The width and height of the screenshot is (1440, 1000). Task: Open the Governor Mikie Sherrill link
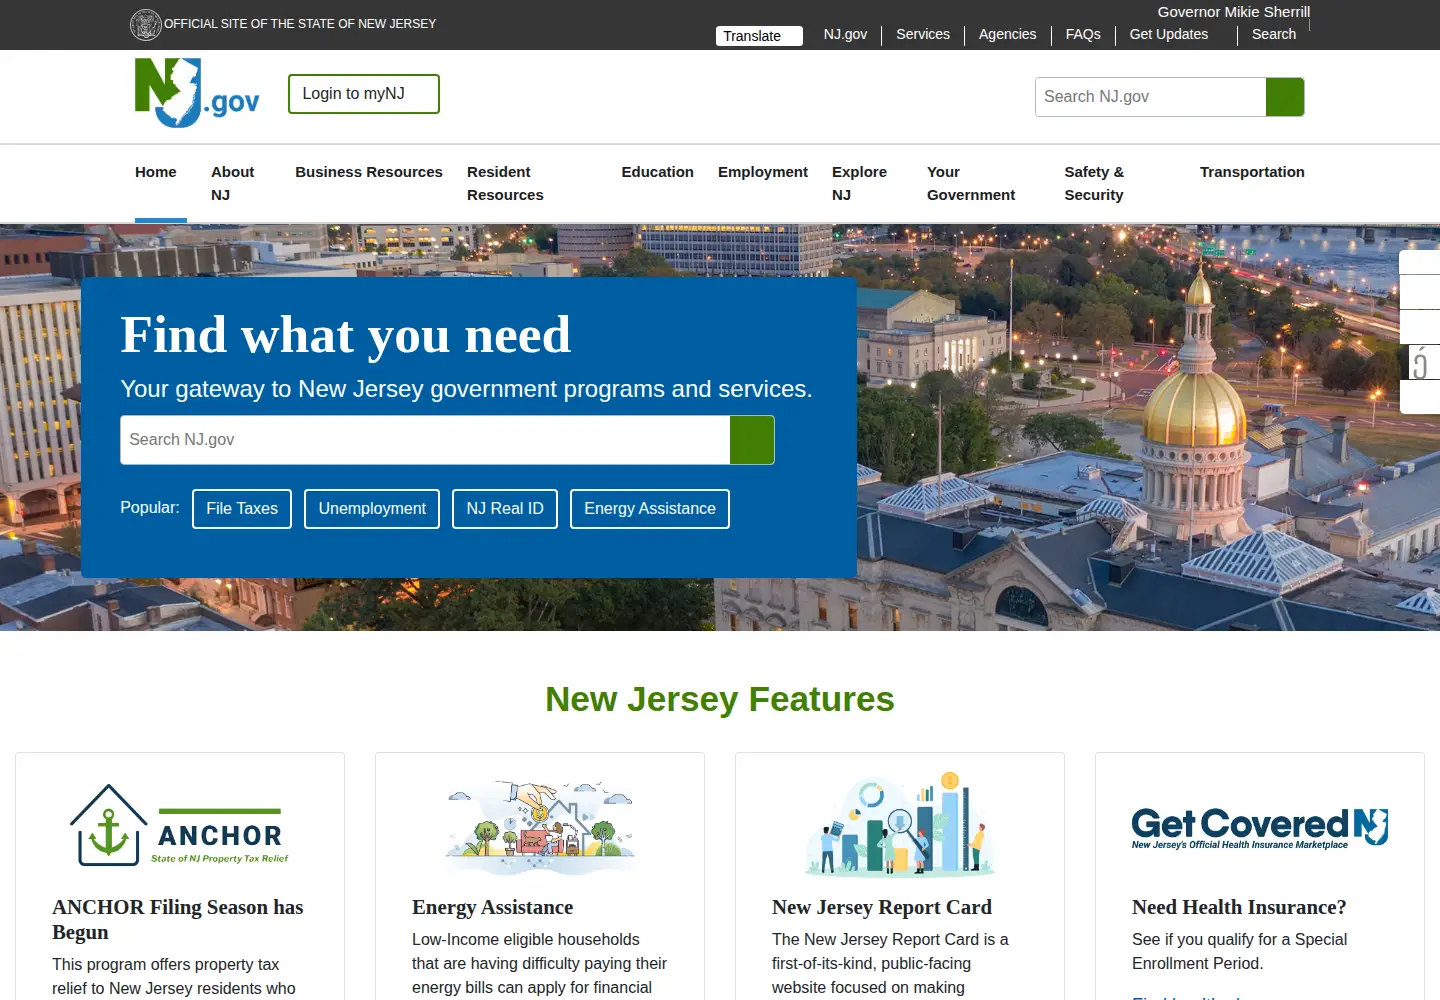pos(1234,12)
